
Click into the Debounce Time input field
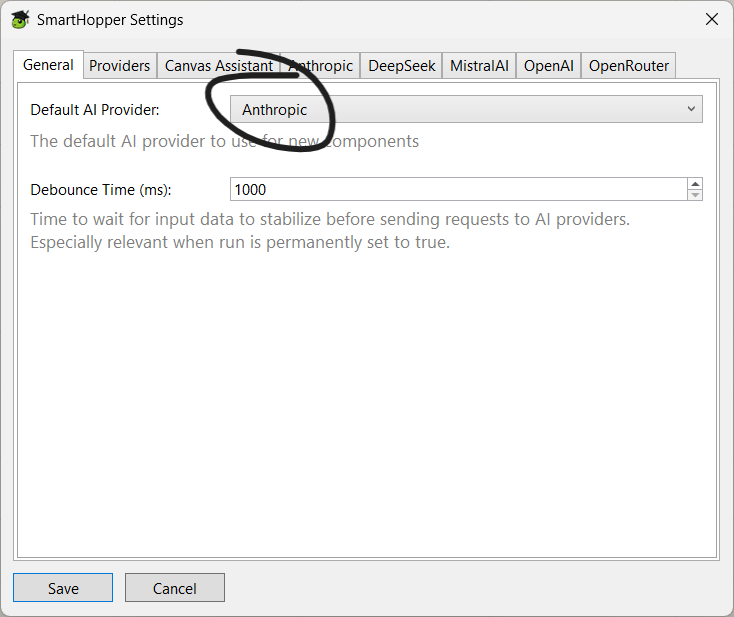[x=459, y=190]
